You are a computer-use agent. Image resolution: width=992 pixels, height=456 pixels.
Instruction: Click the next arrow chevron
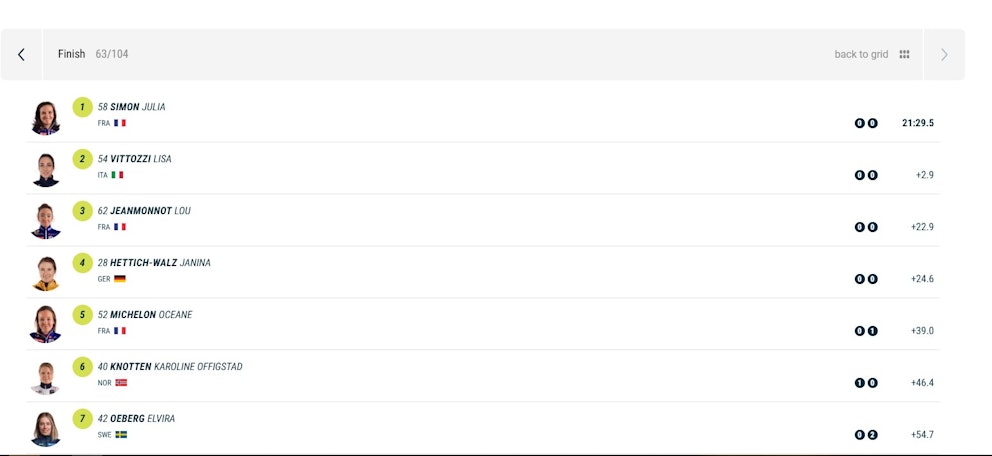(x=944, y=55)
